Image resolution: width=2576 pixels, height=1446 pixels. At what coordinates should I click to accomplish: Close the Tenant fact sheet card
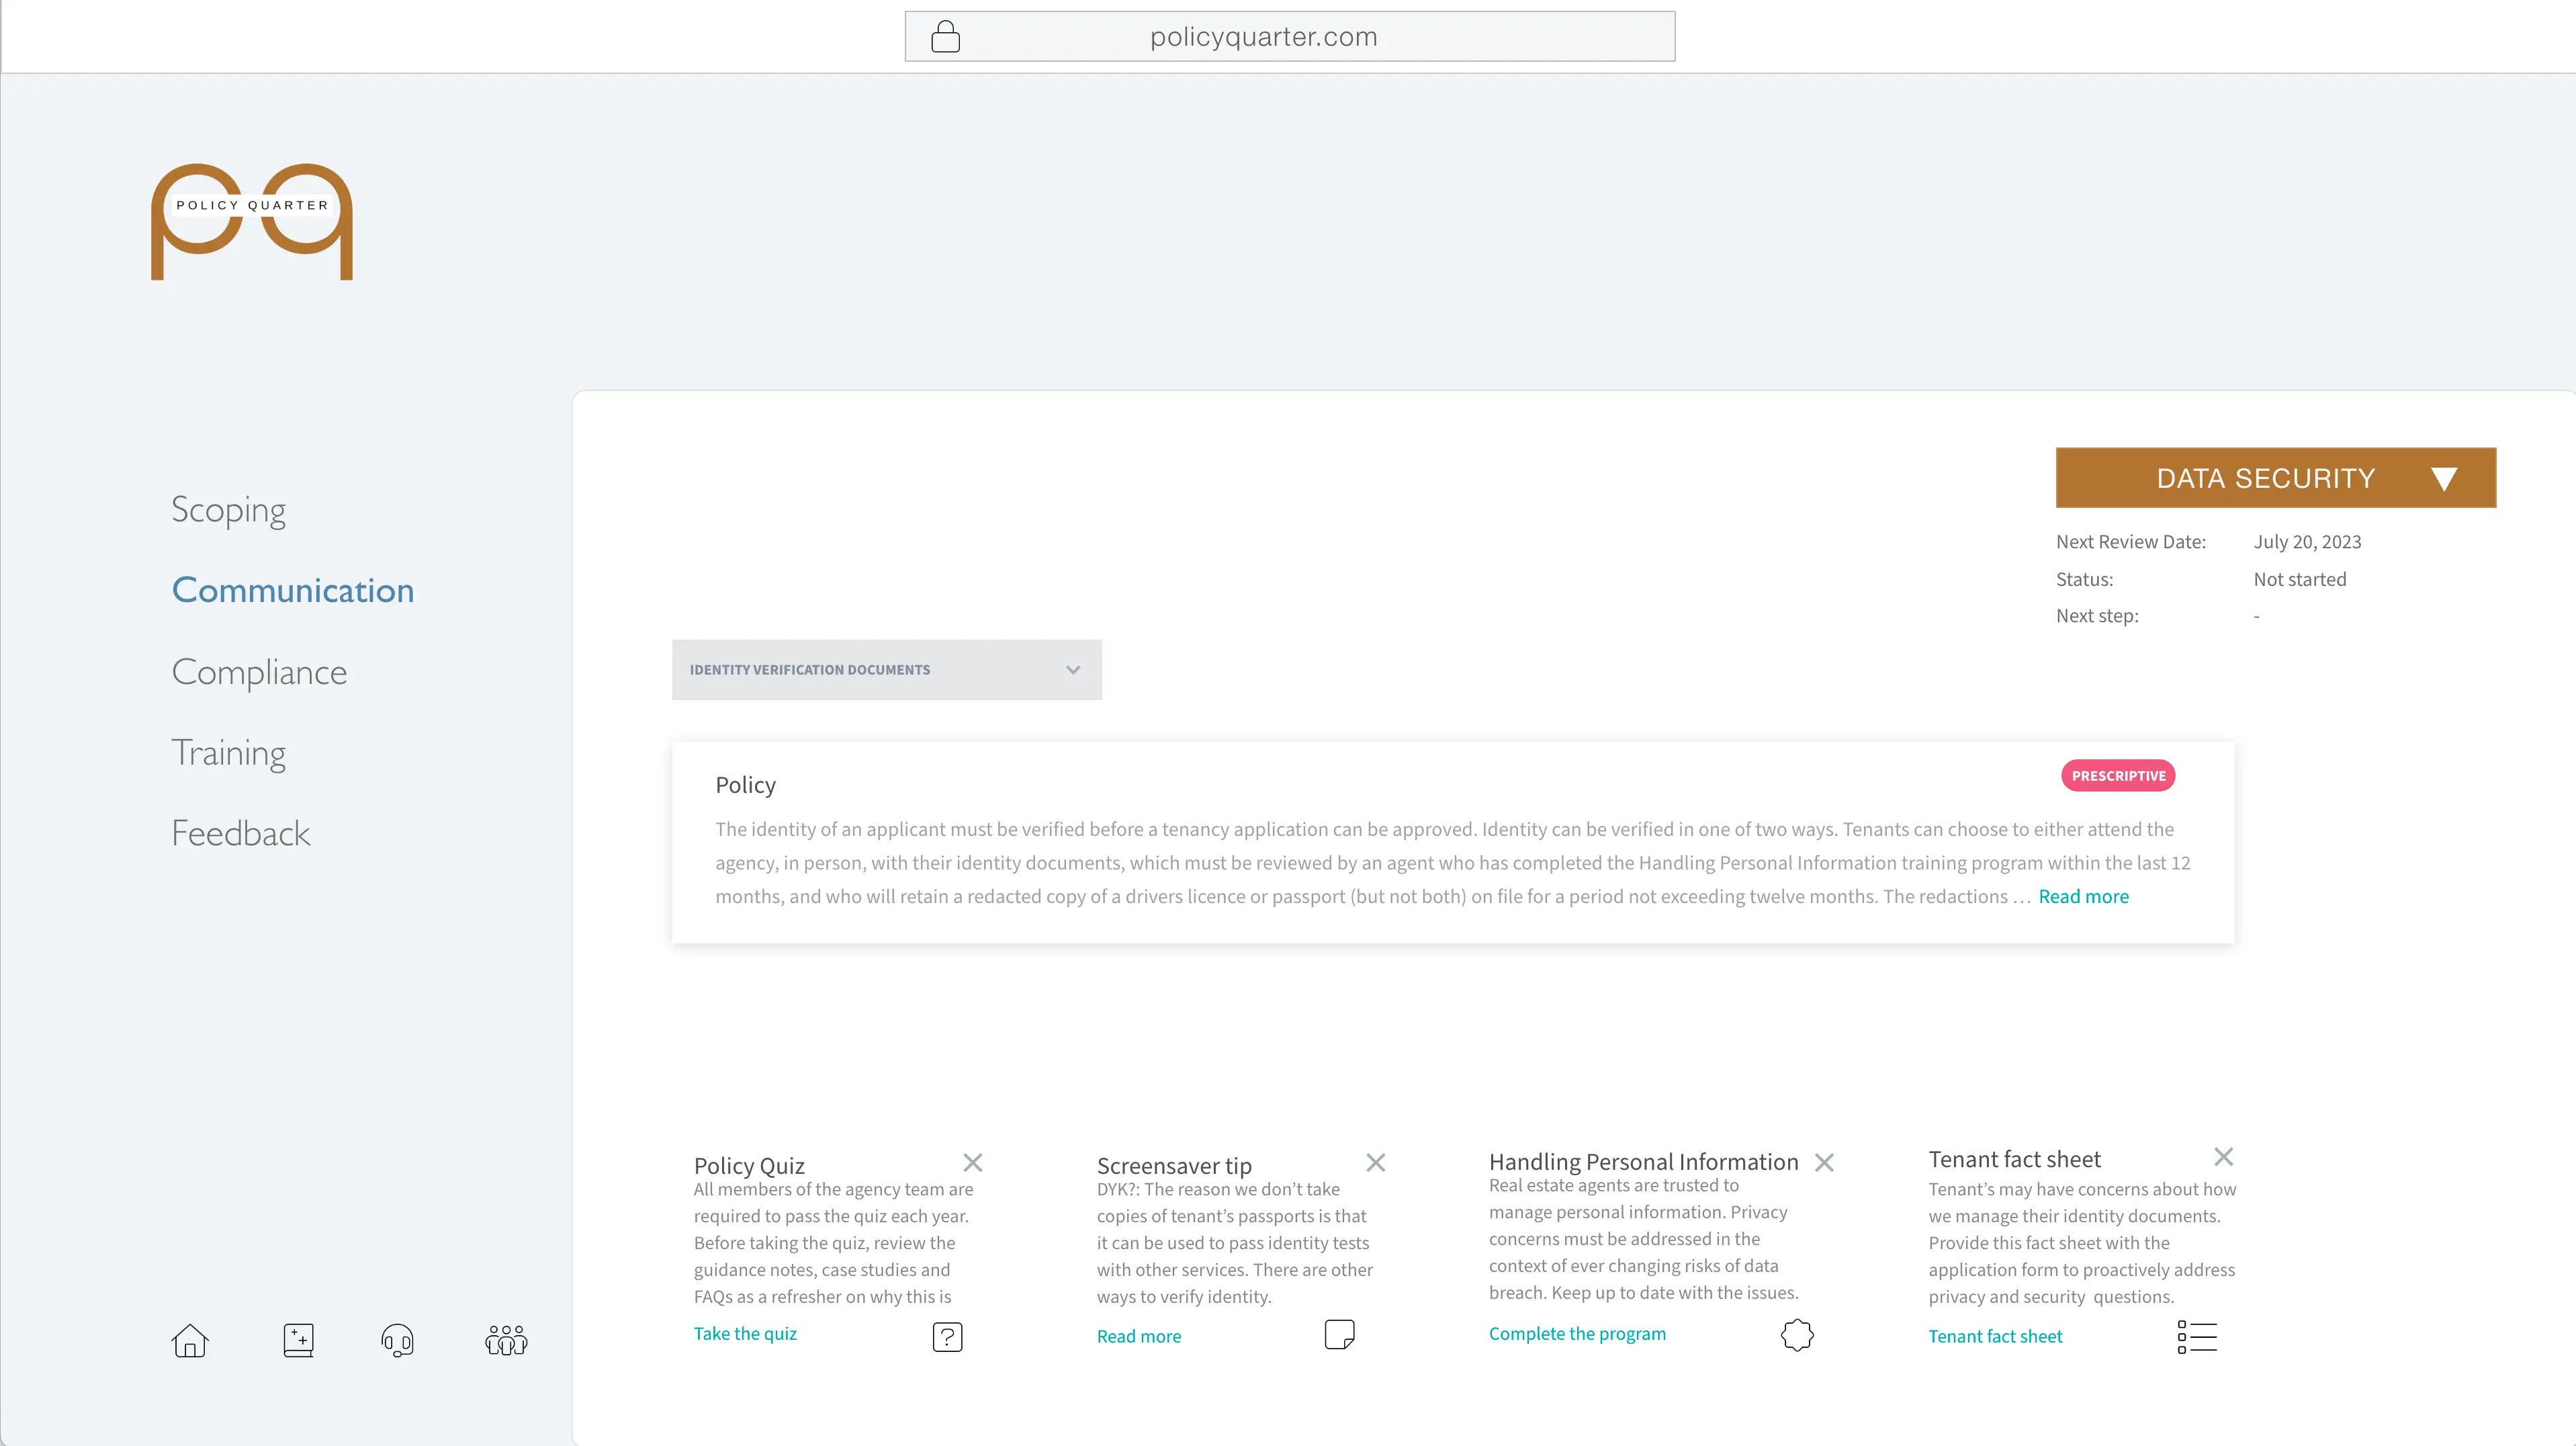pos(2223,1156)
